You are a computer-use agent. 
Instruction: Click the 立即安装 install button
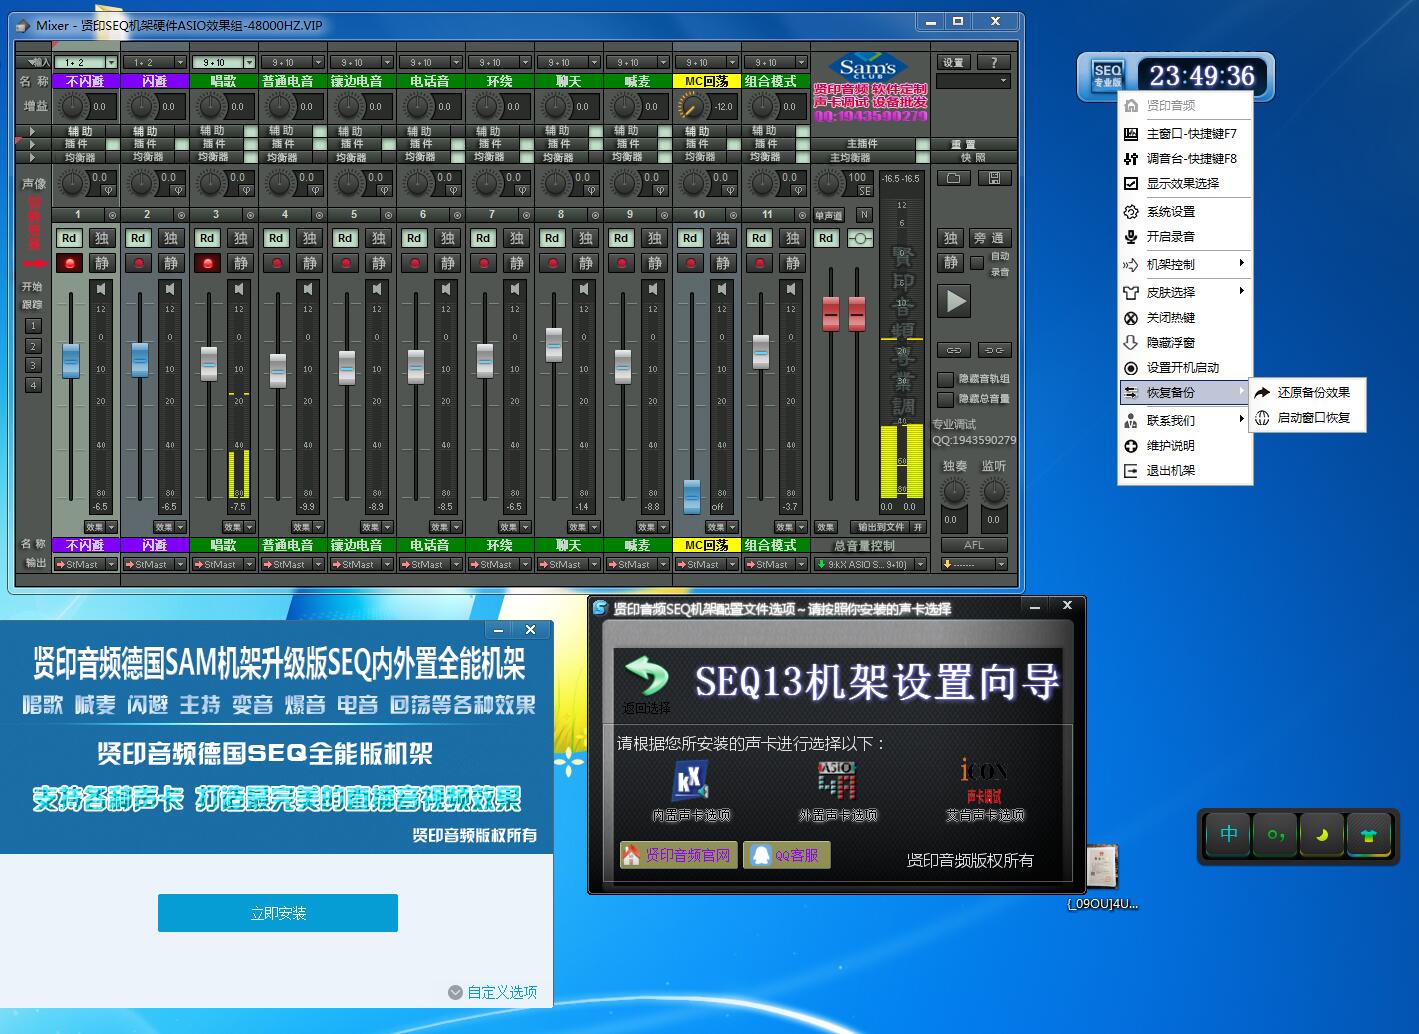click(x=276, y=912)
